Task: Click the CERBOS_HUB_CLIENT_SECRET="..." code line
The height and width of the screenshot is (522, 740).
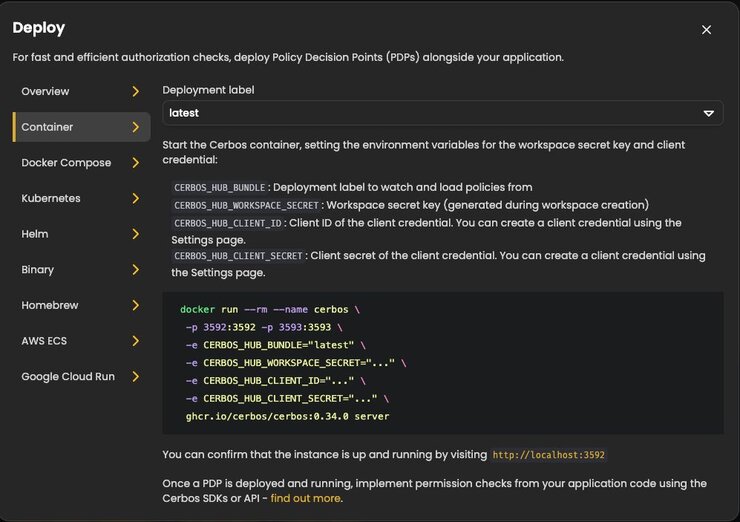Action: pyautogui.click(x=287, y=398)
